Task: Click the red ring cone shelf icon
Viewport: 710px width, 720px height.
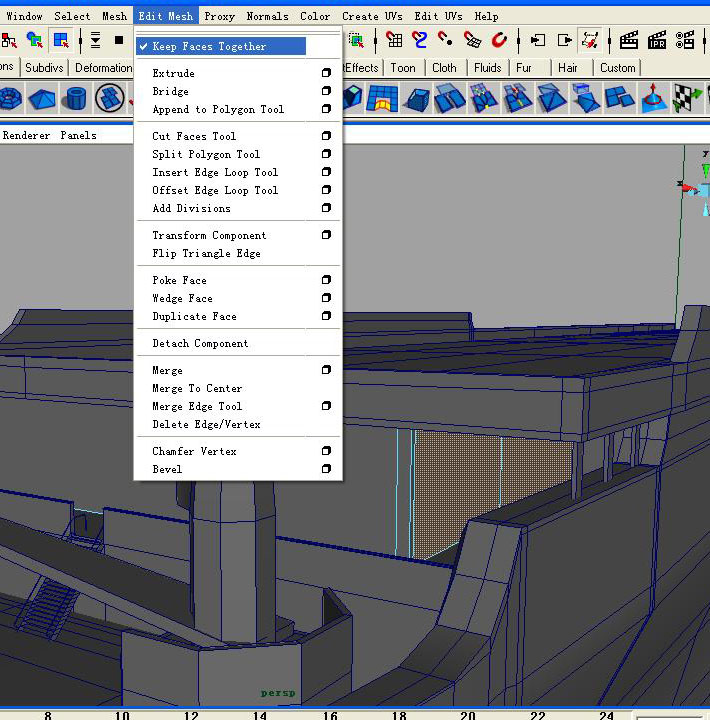Action: point(654,98)
